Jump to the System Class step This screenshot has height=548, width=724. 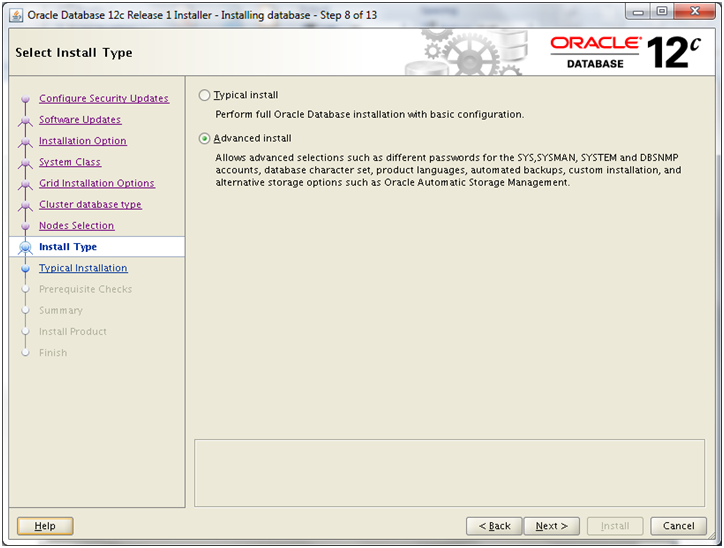70,162
